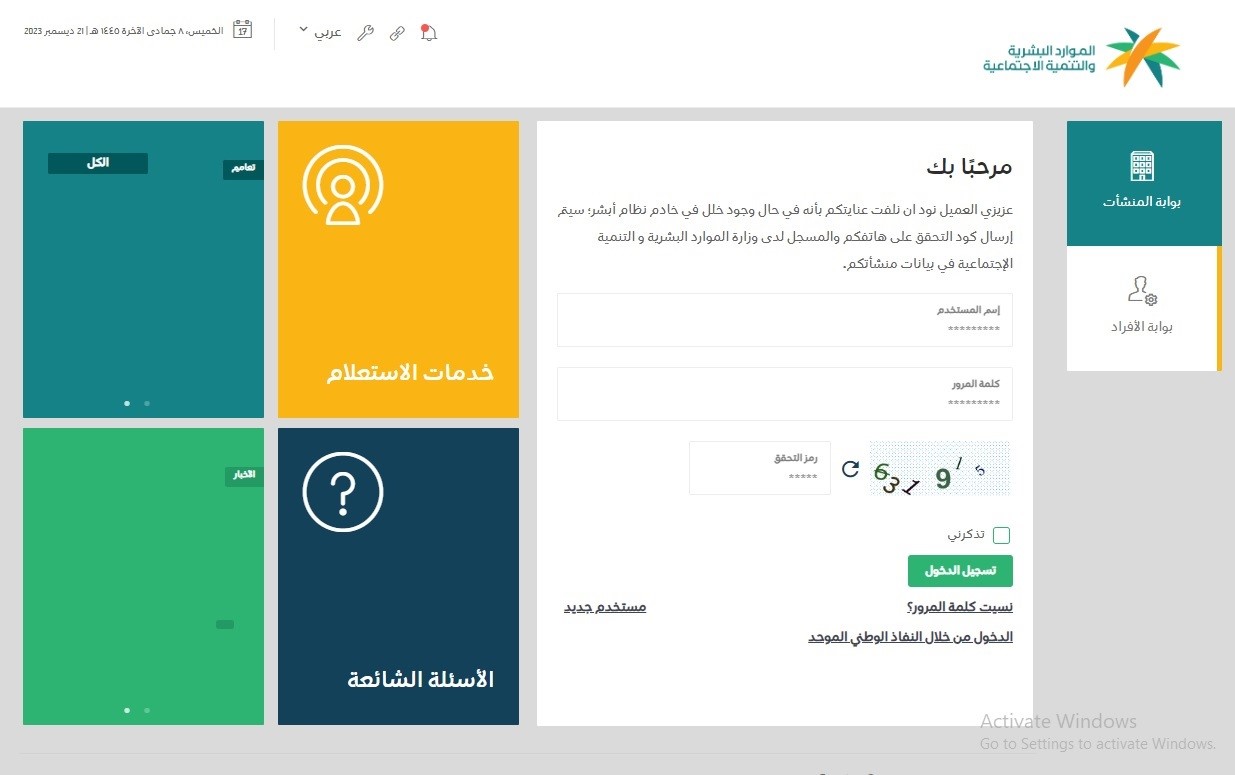Select the بوابة المنشآت tab
This screenshot has width=1235, height=775.
pyautogui.click(x=1144, y=184)
